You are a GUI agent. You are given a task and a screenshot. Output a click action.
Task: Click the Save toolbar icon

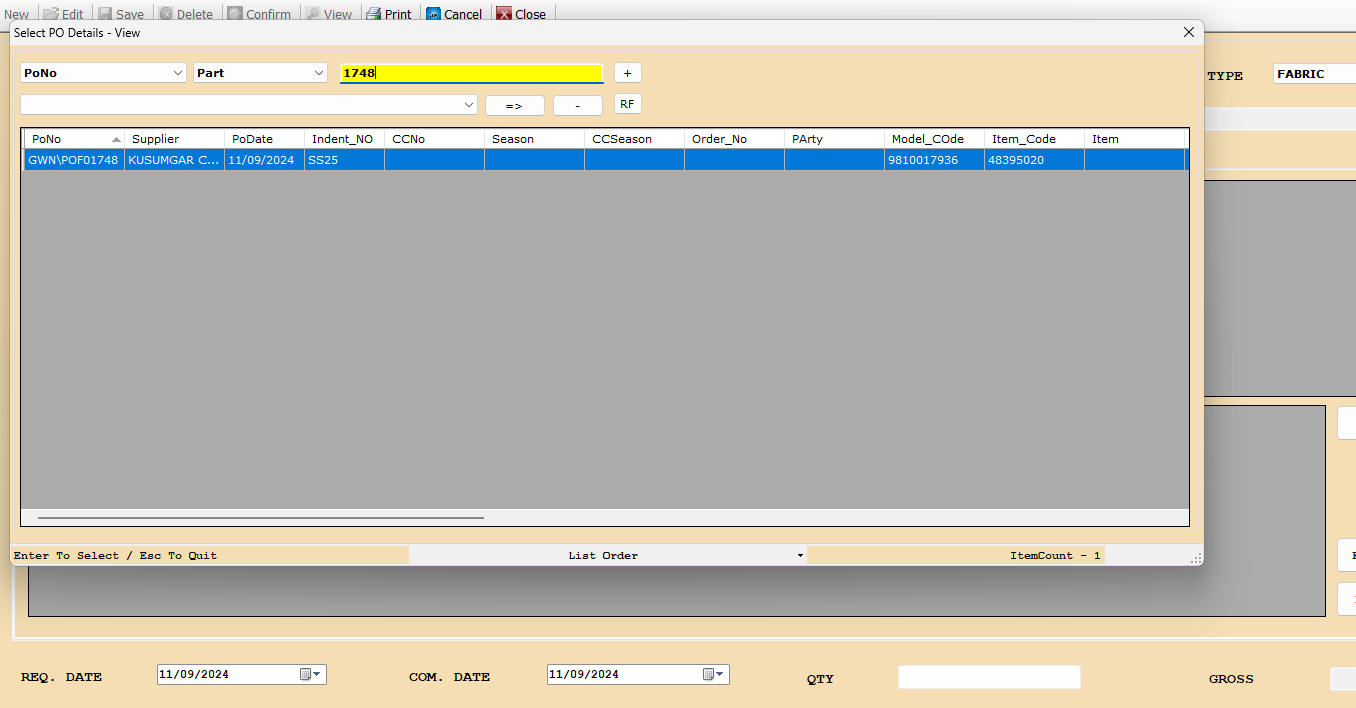click(105, 14)
